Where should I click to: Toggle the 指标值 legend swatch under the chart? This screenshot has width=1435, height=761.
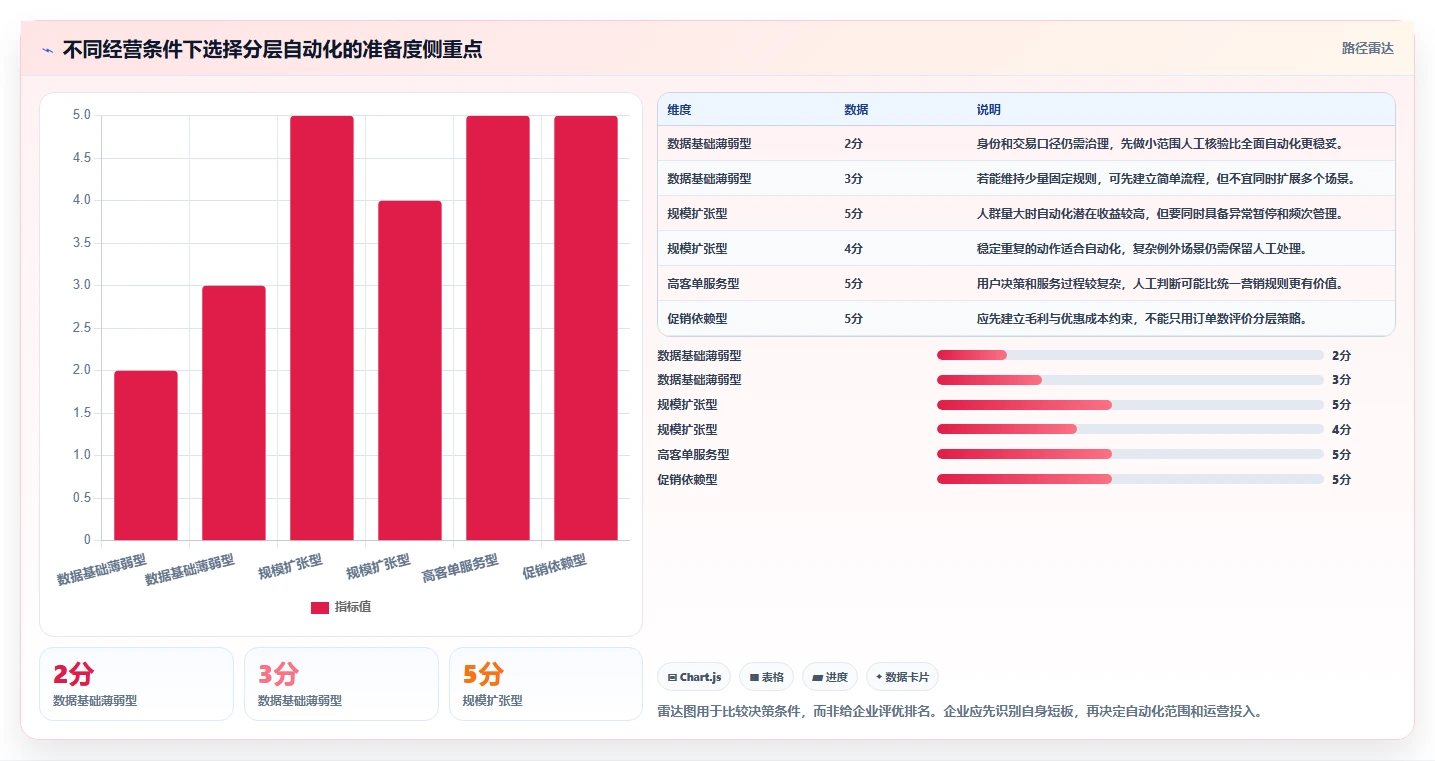[320, 607]
